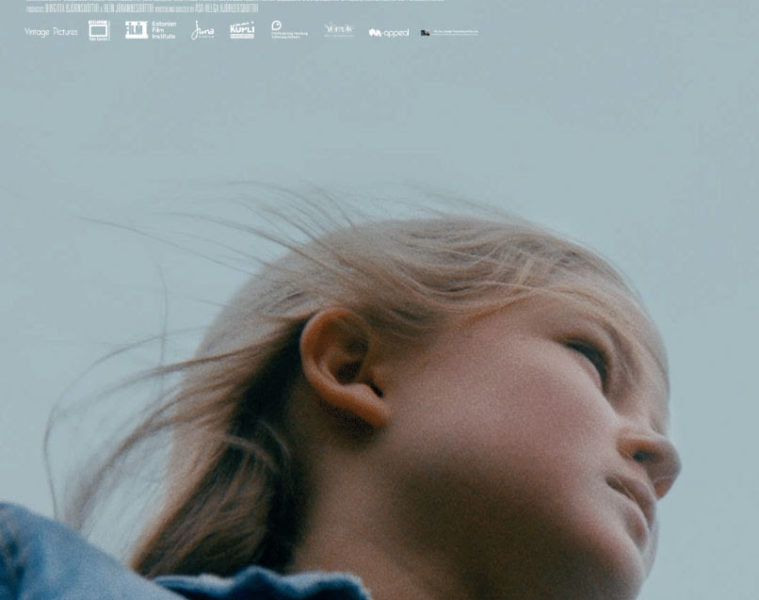Click the Vintage Pictures logo
The image size is (759, 600).
51,32
